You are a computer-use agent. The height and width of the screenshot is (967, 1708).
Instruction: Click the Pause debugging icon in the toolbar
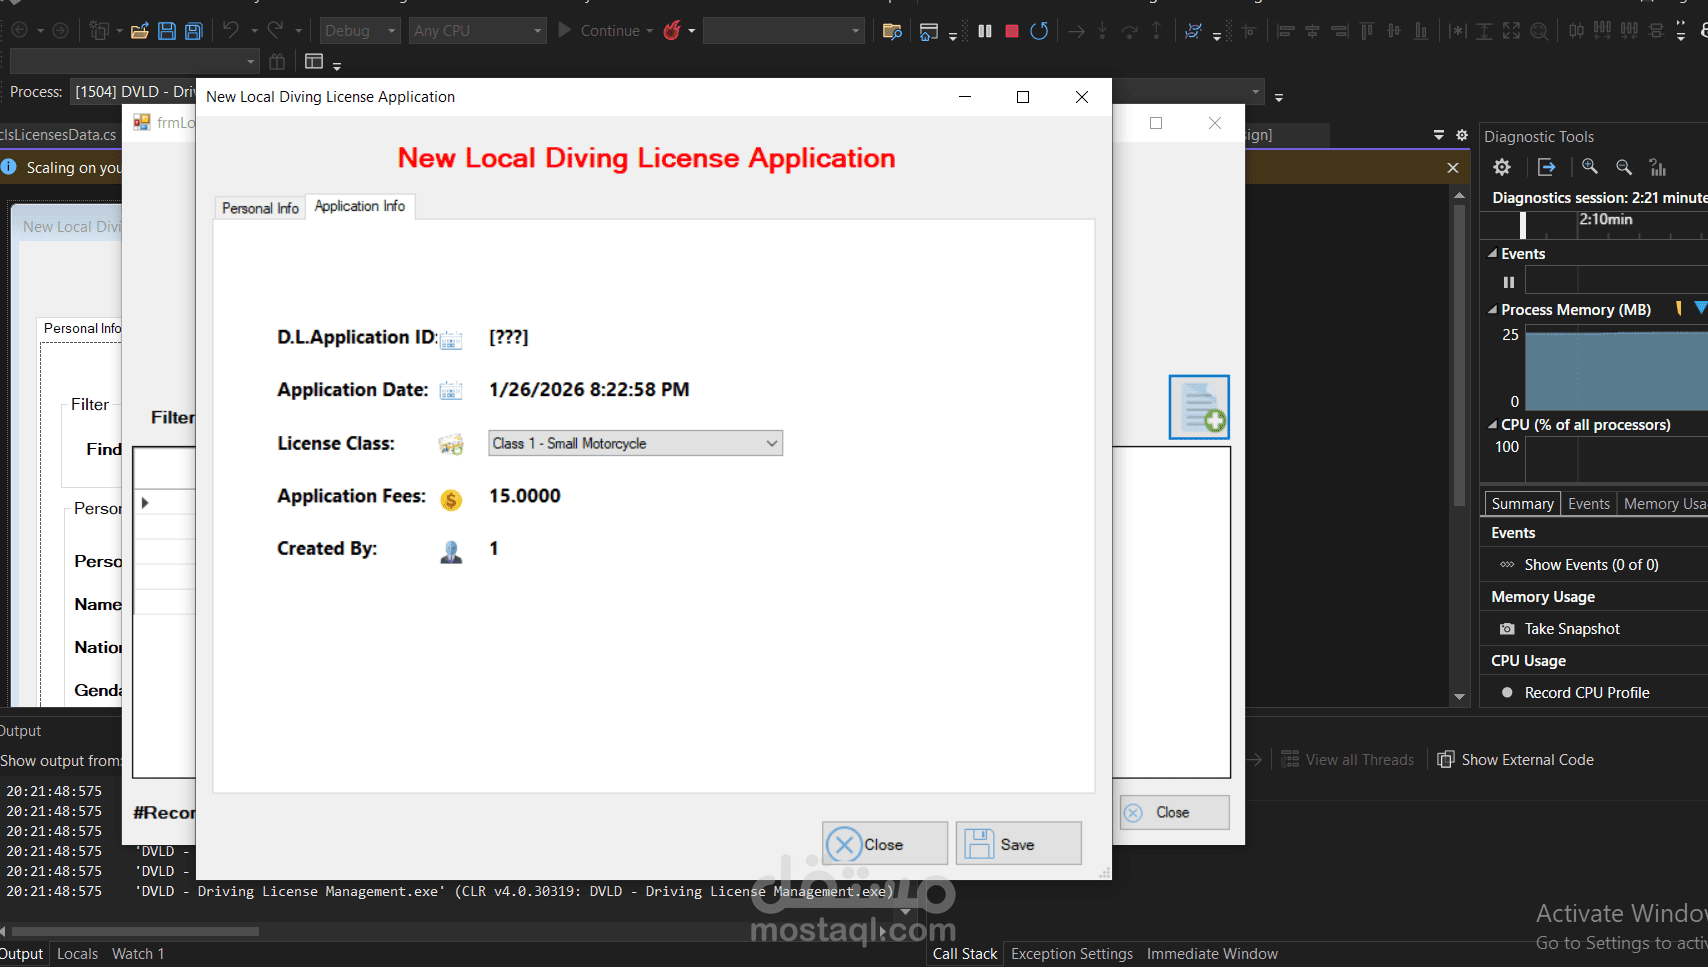tap(984, 30)
